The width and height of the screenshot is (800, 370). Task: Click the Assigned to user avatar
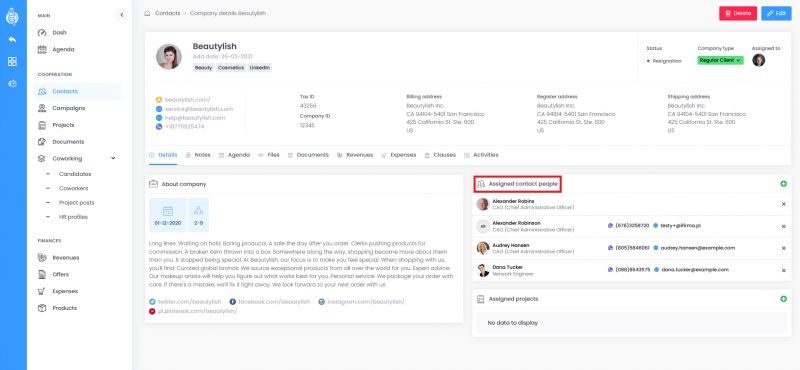point(759,60)
